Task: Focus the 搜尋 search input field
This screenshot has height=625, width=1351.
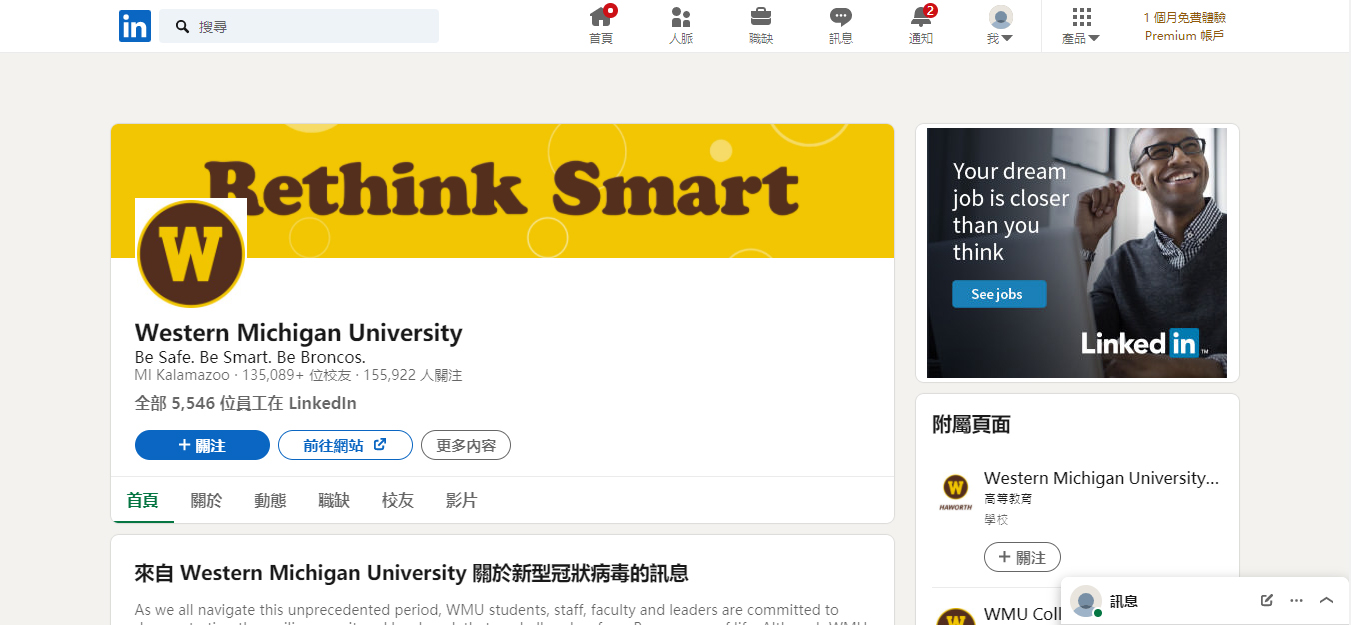Action: [x=299, y=26]
